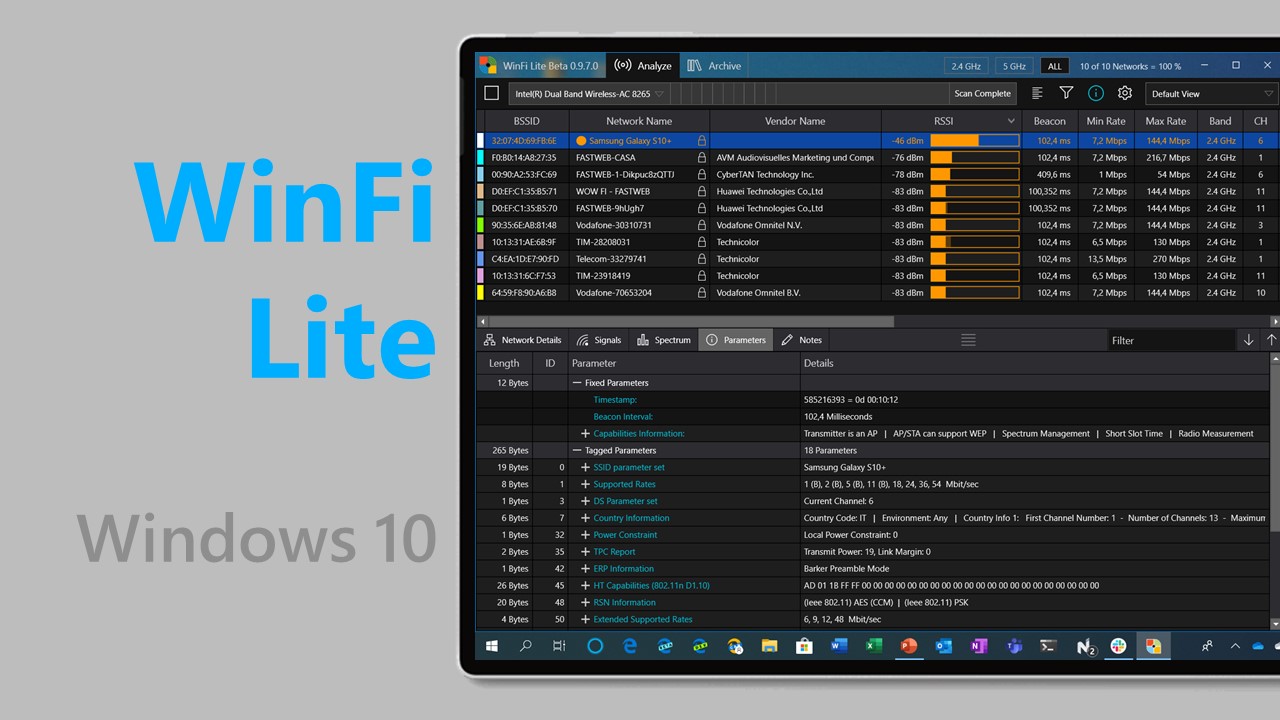The image size is (1280, 720).
Task: Open the Default View dropdown
Action: pos(1212,94)
